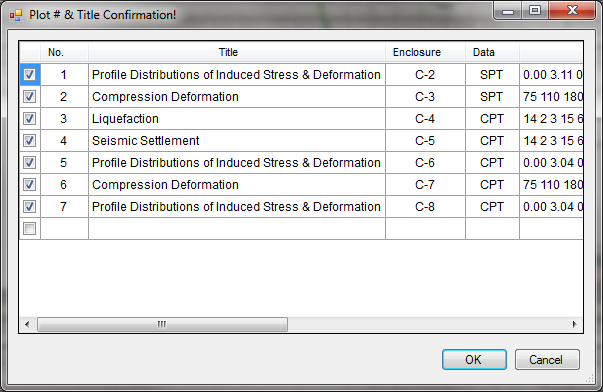The height and width of the screenshot is (392, 603).
Task: Uncheck the row 1 checkbox
Action: pyautogui.click(x=30, y=74)
